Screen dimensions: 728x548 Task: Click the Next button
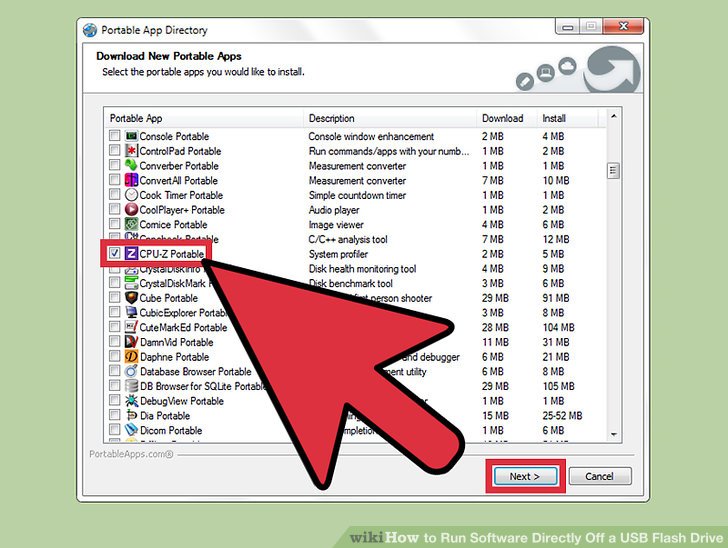coord(525,476)
